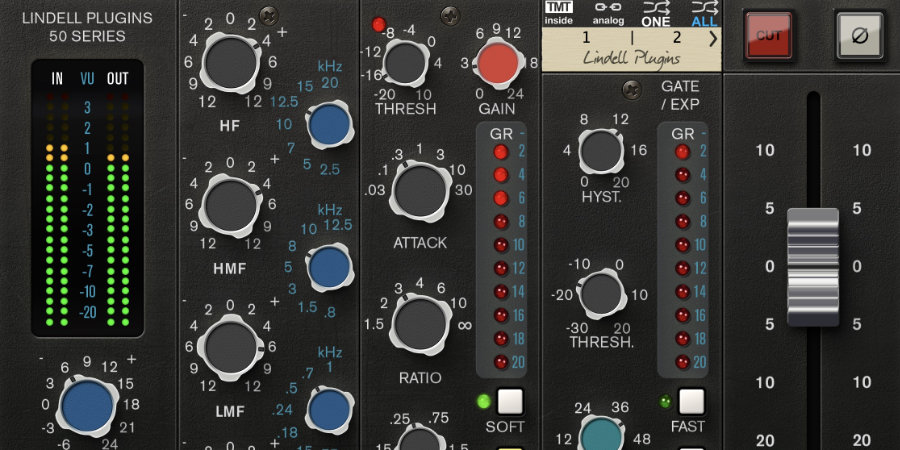Click the compressor threshold red indicator LED
Image resolution: width=900 pixels, height=450 pixels.
[379, 24]
